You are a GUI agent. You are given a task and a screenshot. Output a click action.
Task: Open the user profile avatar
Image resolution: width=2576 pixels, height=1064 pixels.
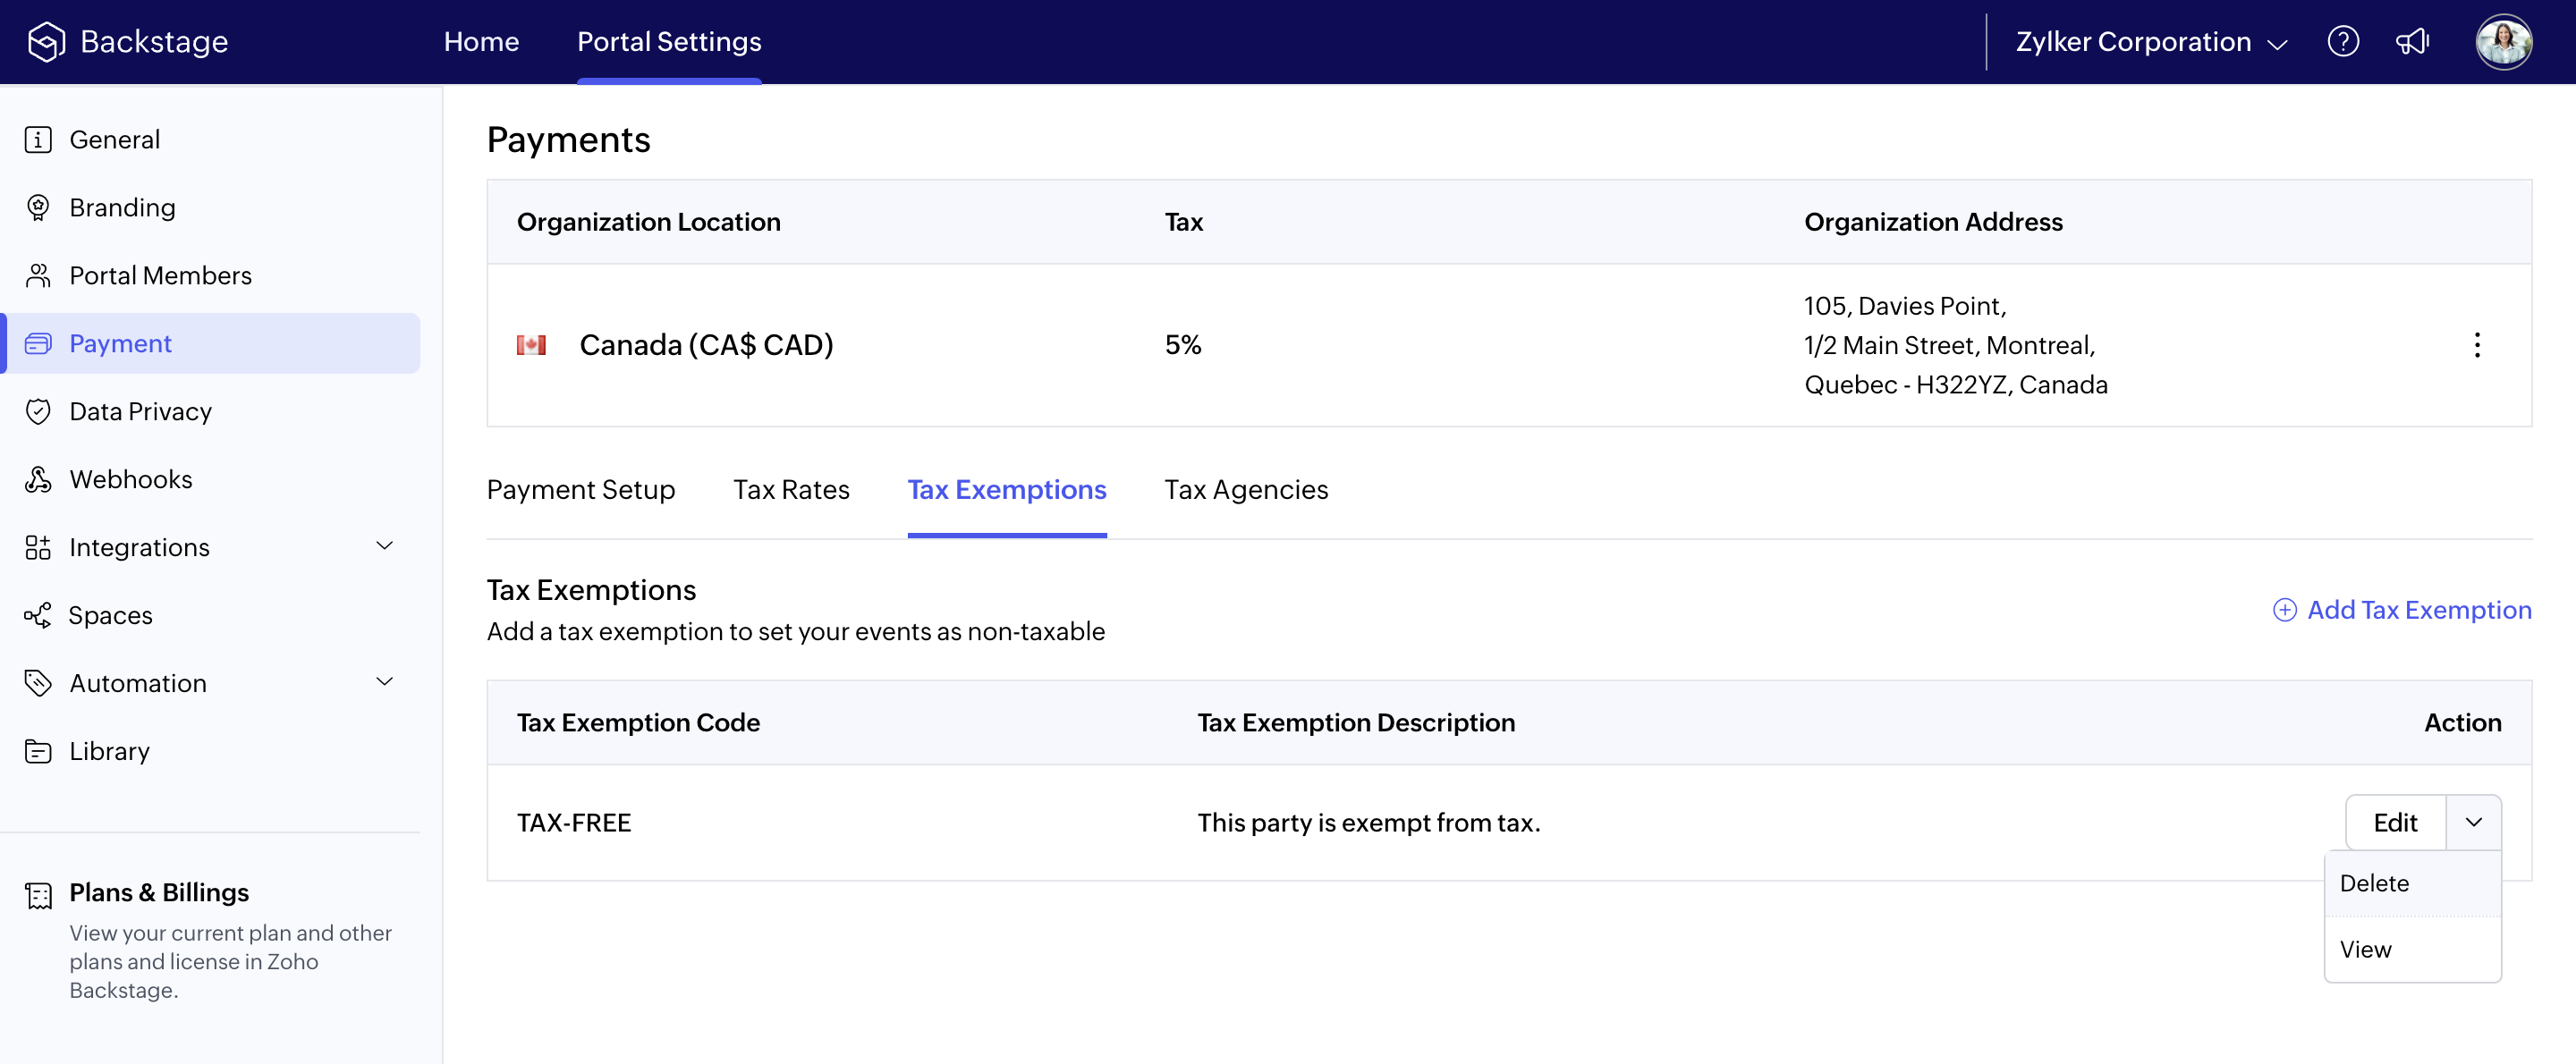(2503, 42)
